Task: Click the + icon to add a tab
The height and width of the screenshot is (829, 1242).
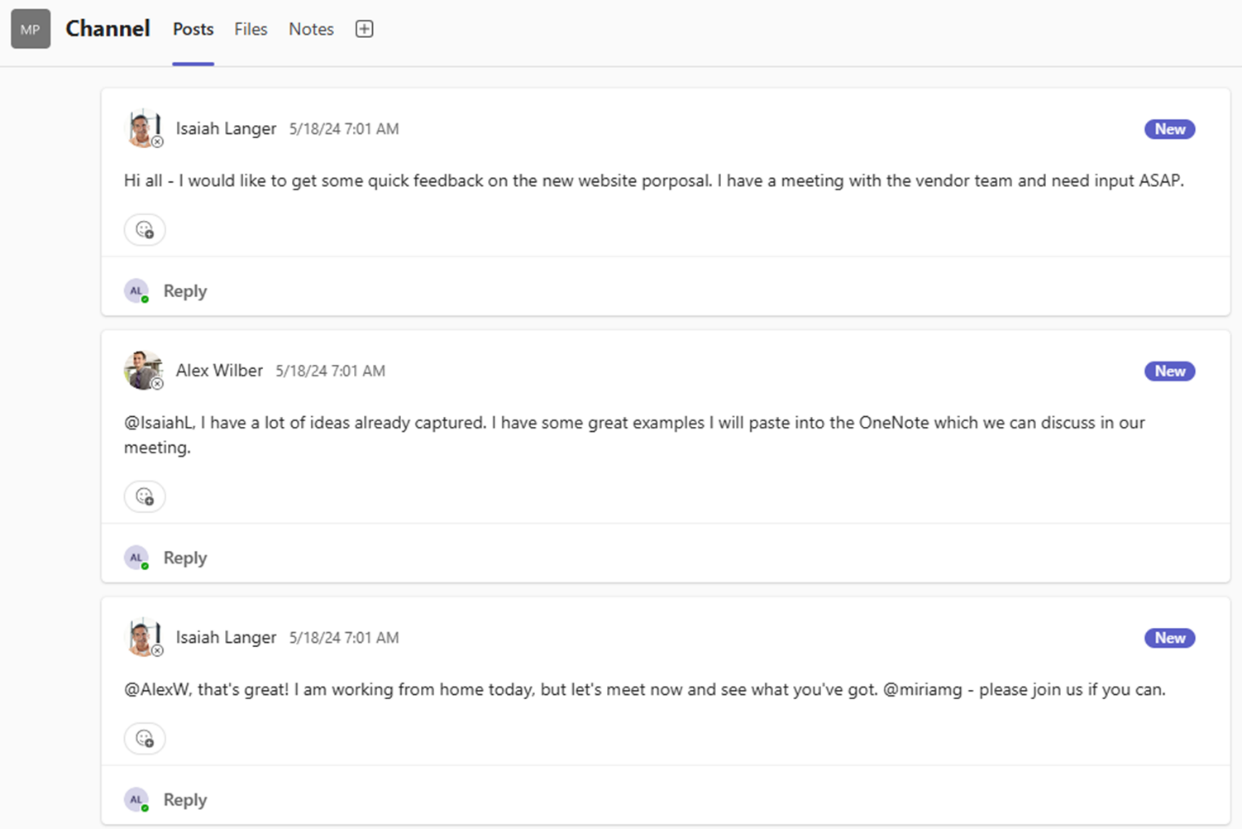Action: [364, 28]
